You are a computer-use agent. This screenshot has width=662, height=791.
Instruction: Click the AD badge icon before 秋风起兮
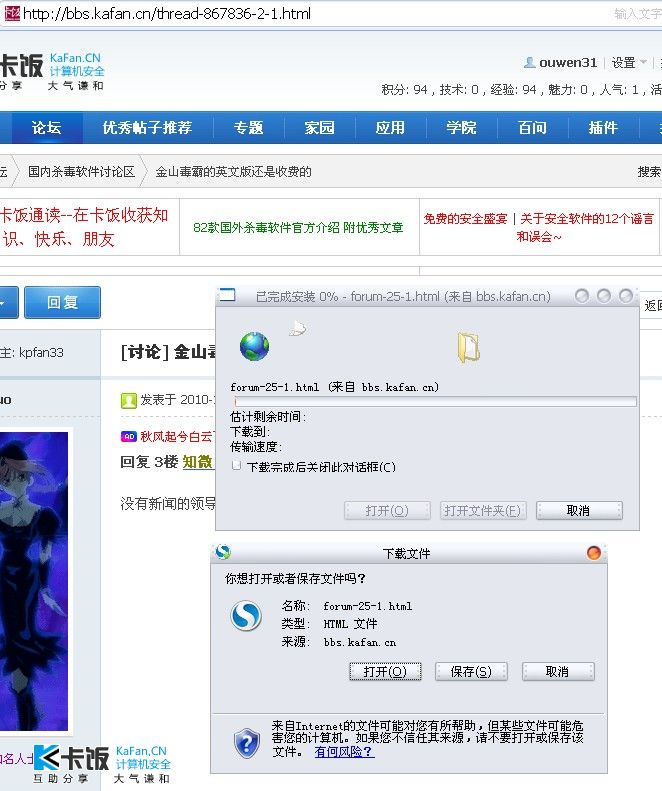coord(129,436)
